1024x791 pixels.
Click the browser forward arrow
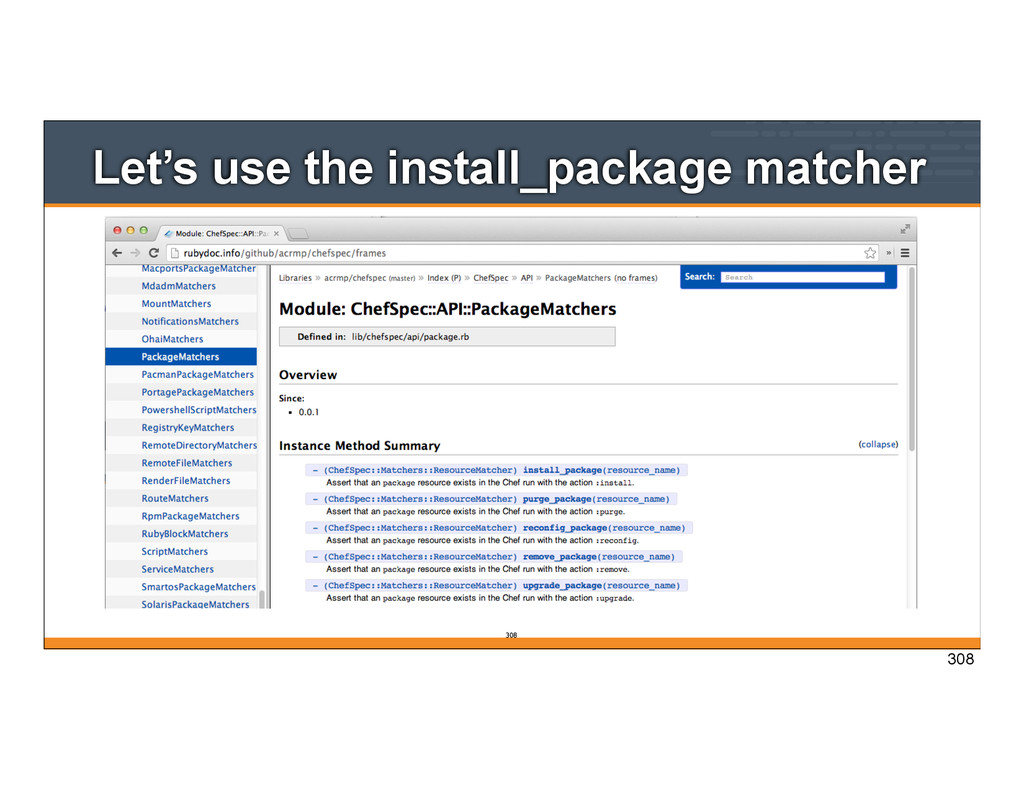[x=135, y=253]
